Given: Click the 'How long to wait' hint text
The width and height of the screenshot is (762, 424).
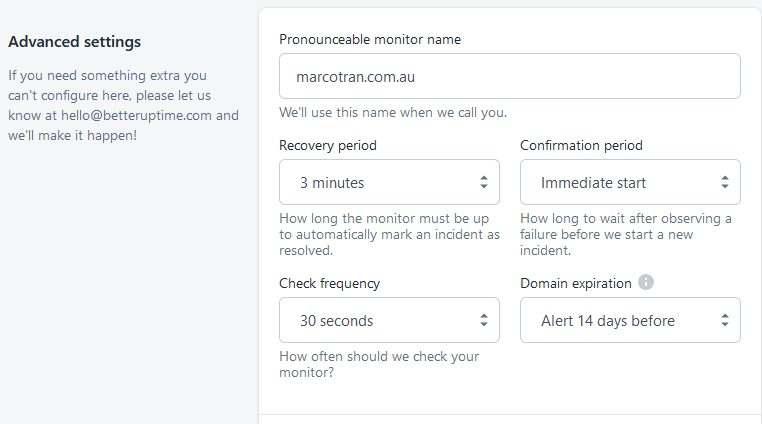Looking at the screenshot, I should (x=626, y=227).
